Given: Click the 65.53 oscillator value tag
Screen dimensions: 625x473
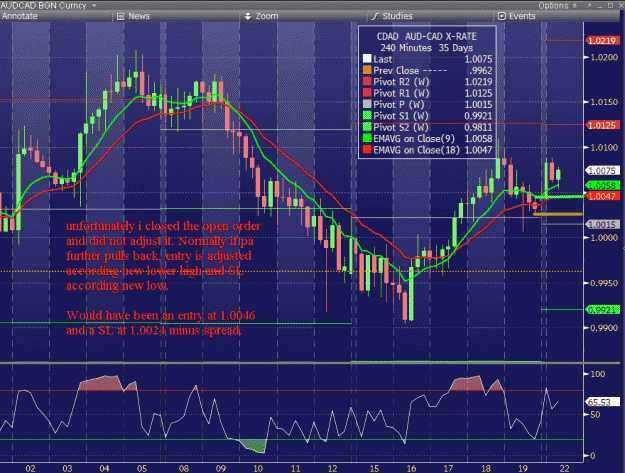Looking at the screenshot, I should coord(602,402).
